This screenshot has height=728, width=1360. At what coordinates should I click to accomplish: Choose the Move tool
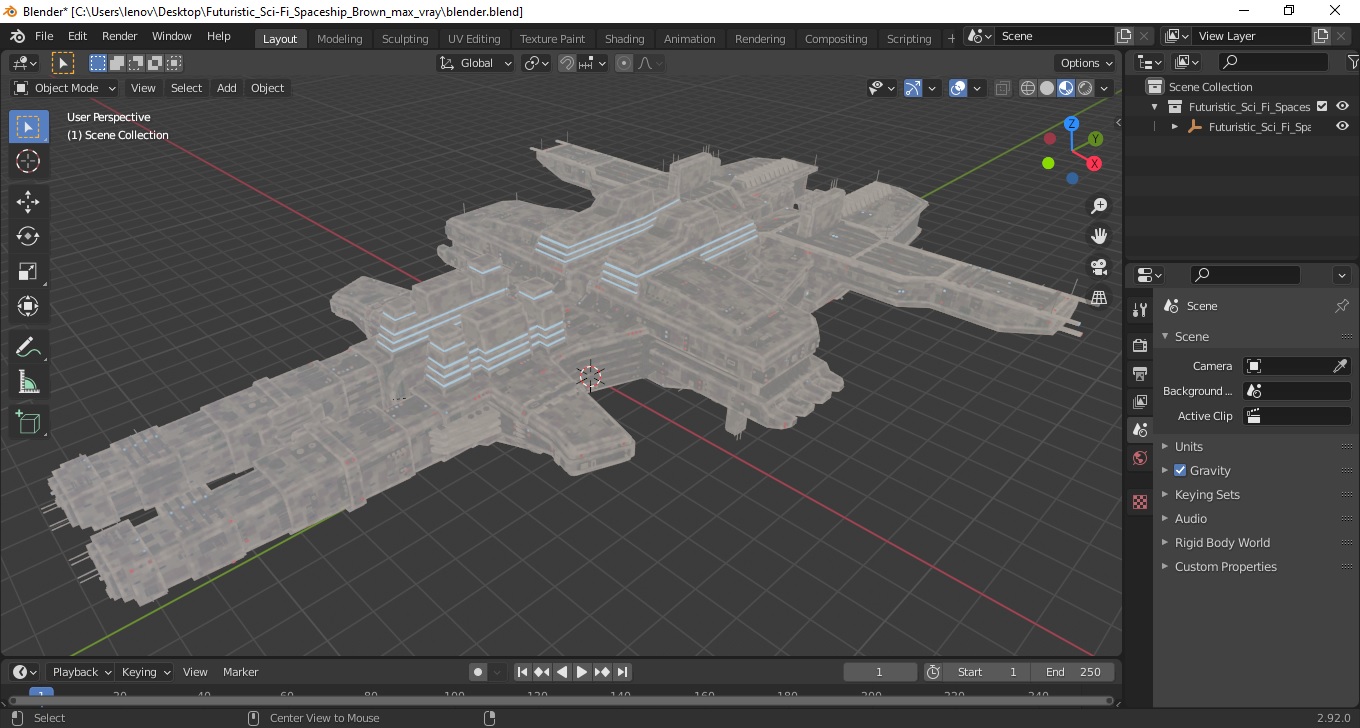(x=28, y=202)
